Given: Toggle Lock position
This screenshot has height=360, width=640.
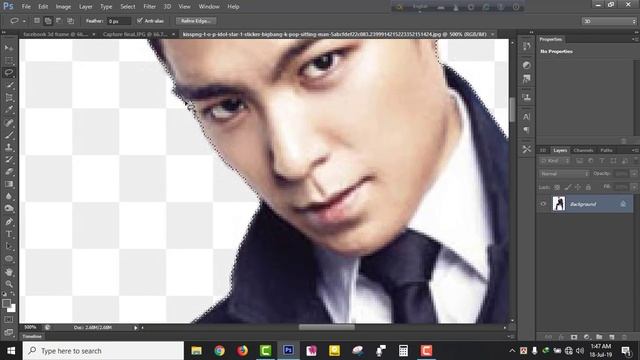Looking at the screenshot, I should [x=578, y=187].
